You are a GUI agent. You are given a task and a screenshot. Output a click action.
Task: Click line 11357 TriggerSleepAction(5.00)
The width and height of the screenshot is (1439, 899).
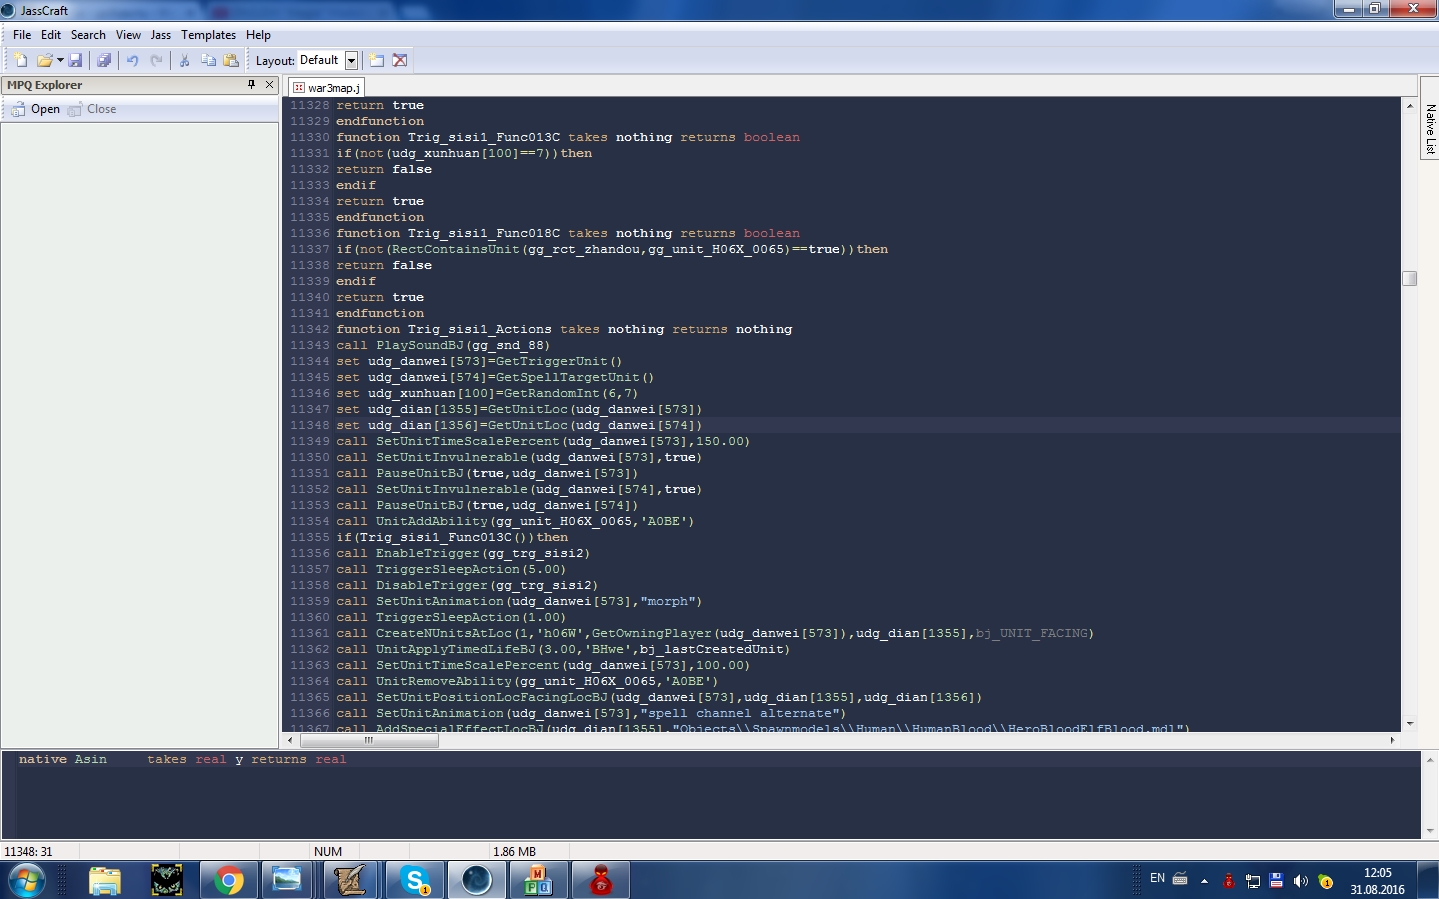(x=451, y=569)
